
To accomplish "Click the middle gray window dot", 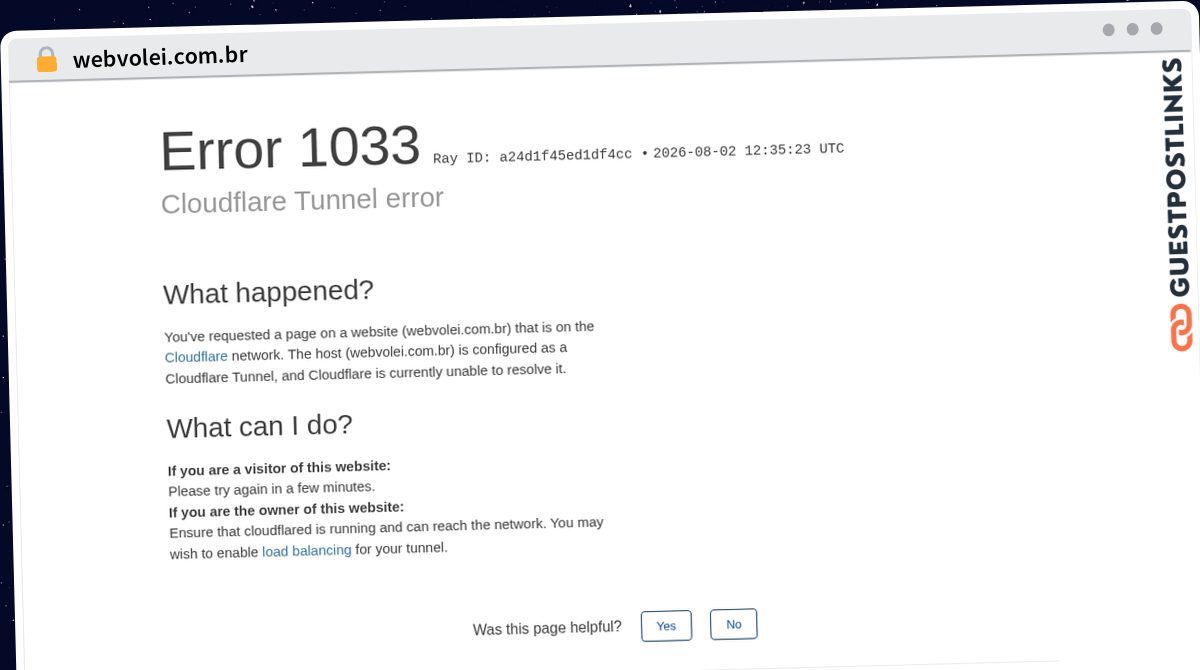I will pyautogui.click(x=1132, y=29).
